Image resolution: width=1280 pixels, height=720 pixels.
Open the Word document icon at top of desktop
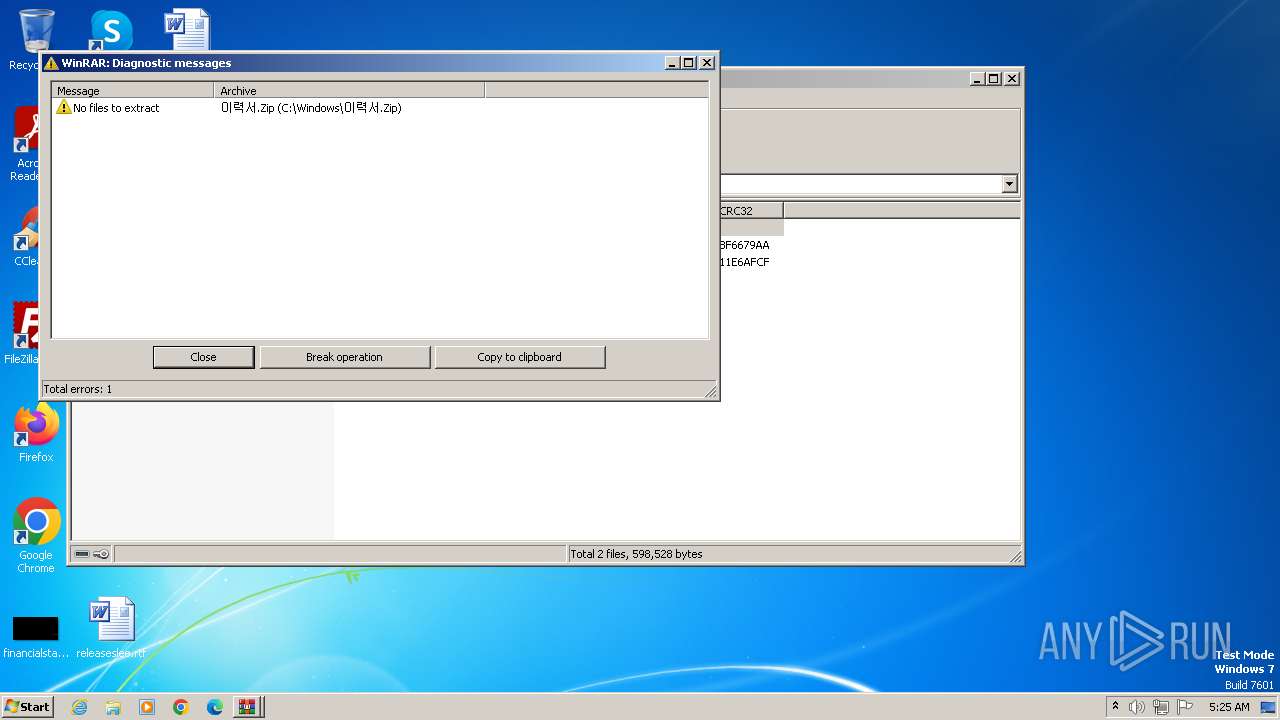pos(187,30)
